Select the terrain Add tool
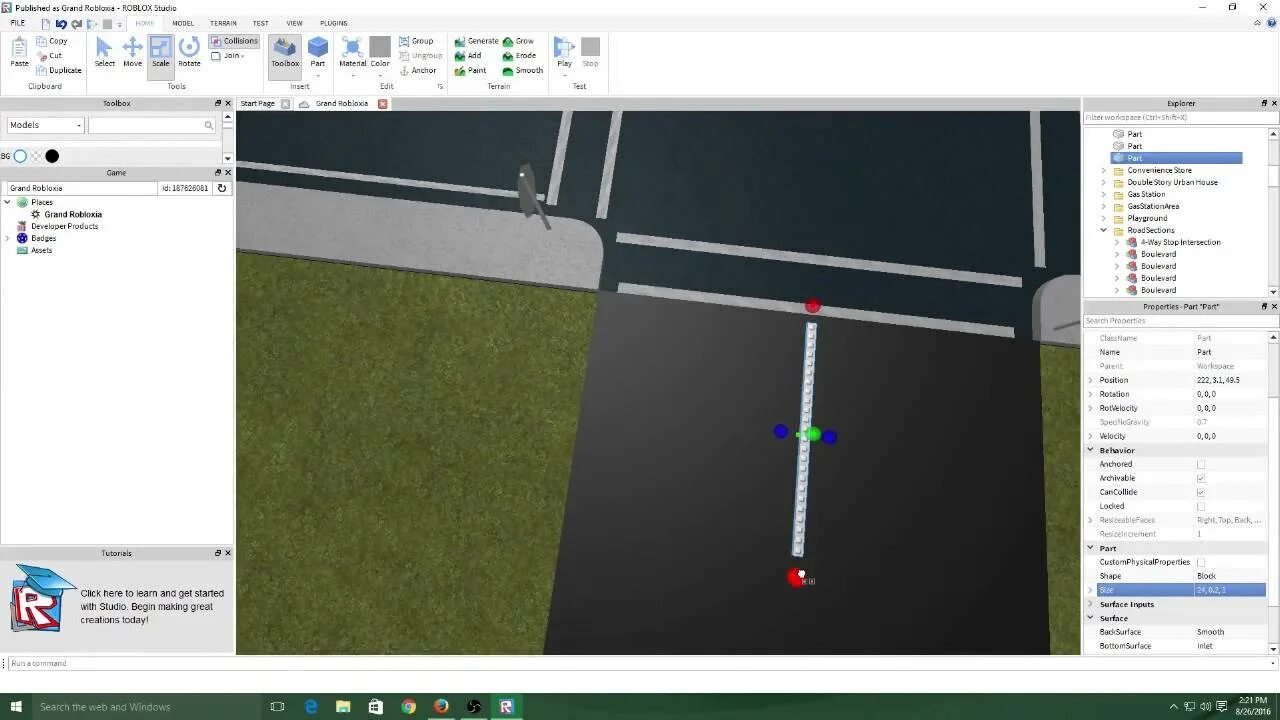This screenshot has width=1280, height=720. [468, 56]
